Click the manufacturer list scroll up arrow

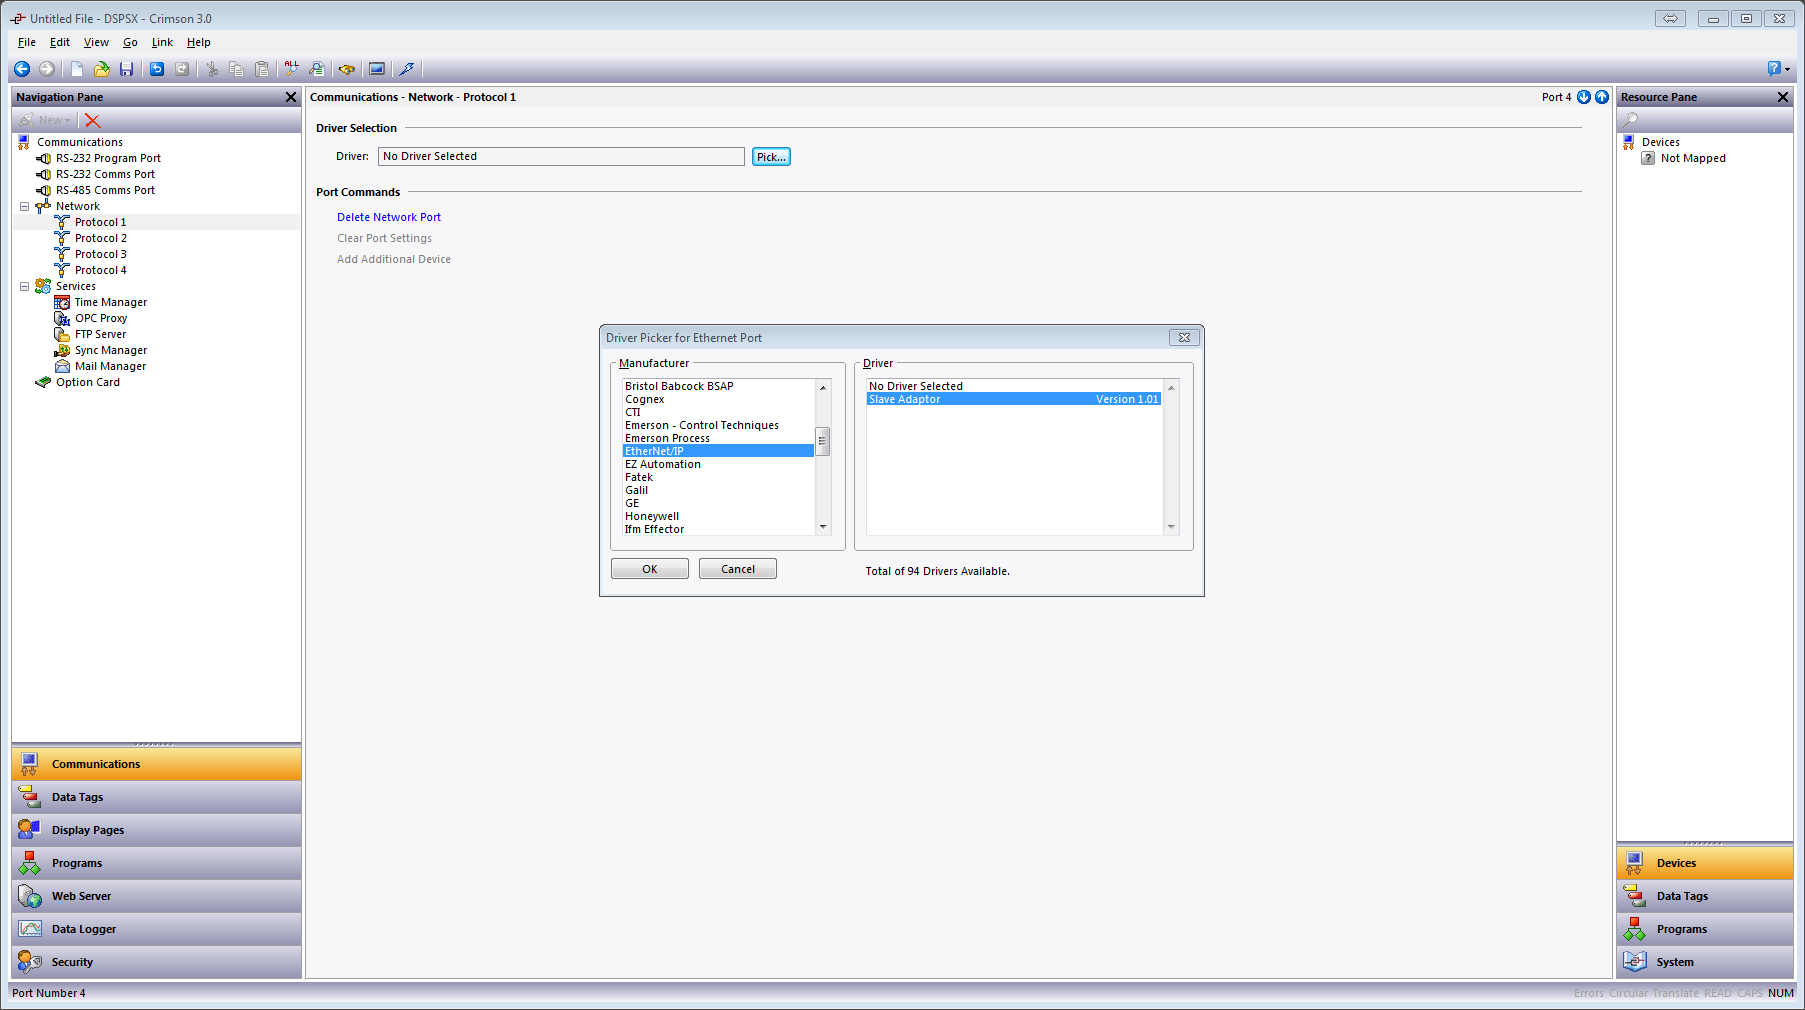823,387
